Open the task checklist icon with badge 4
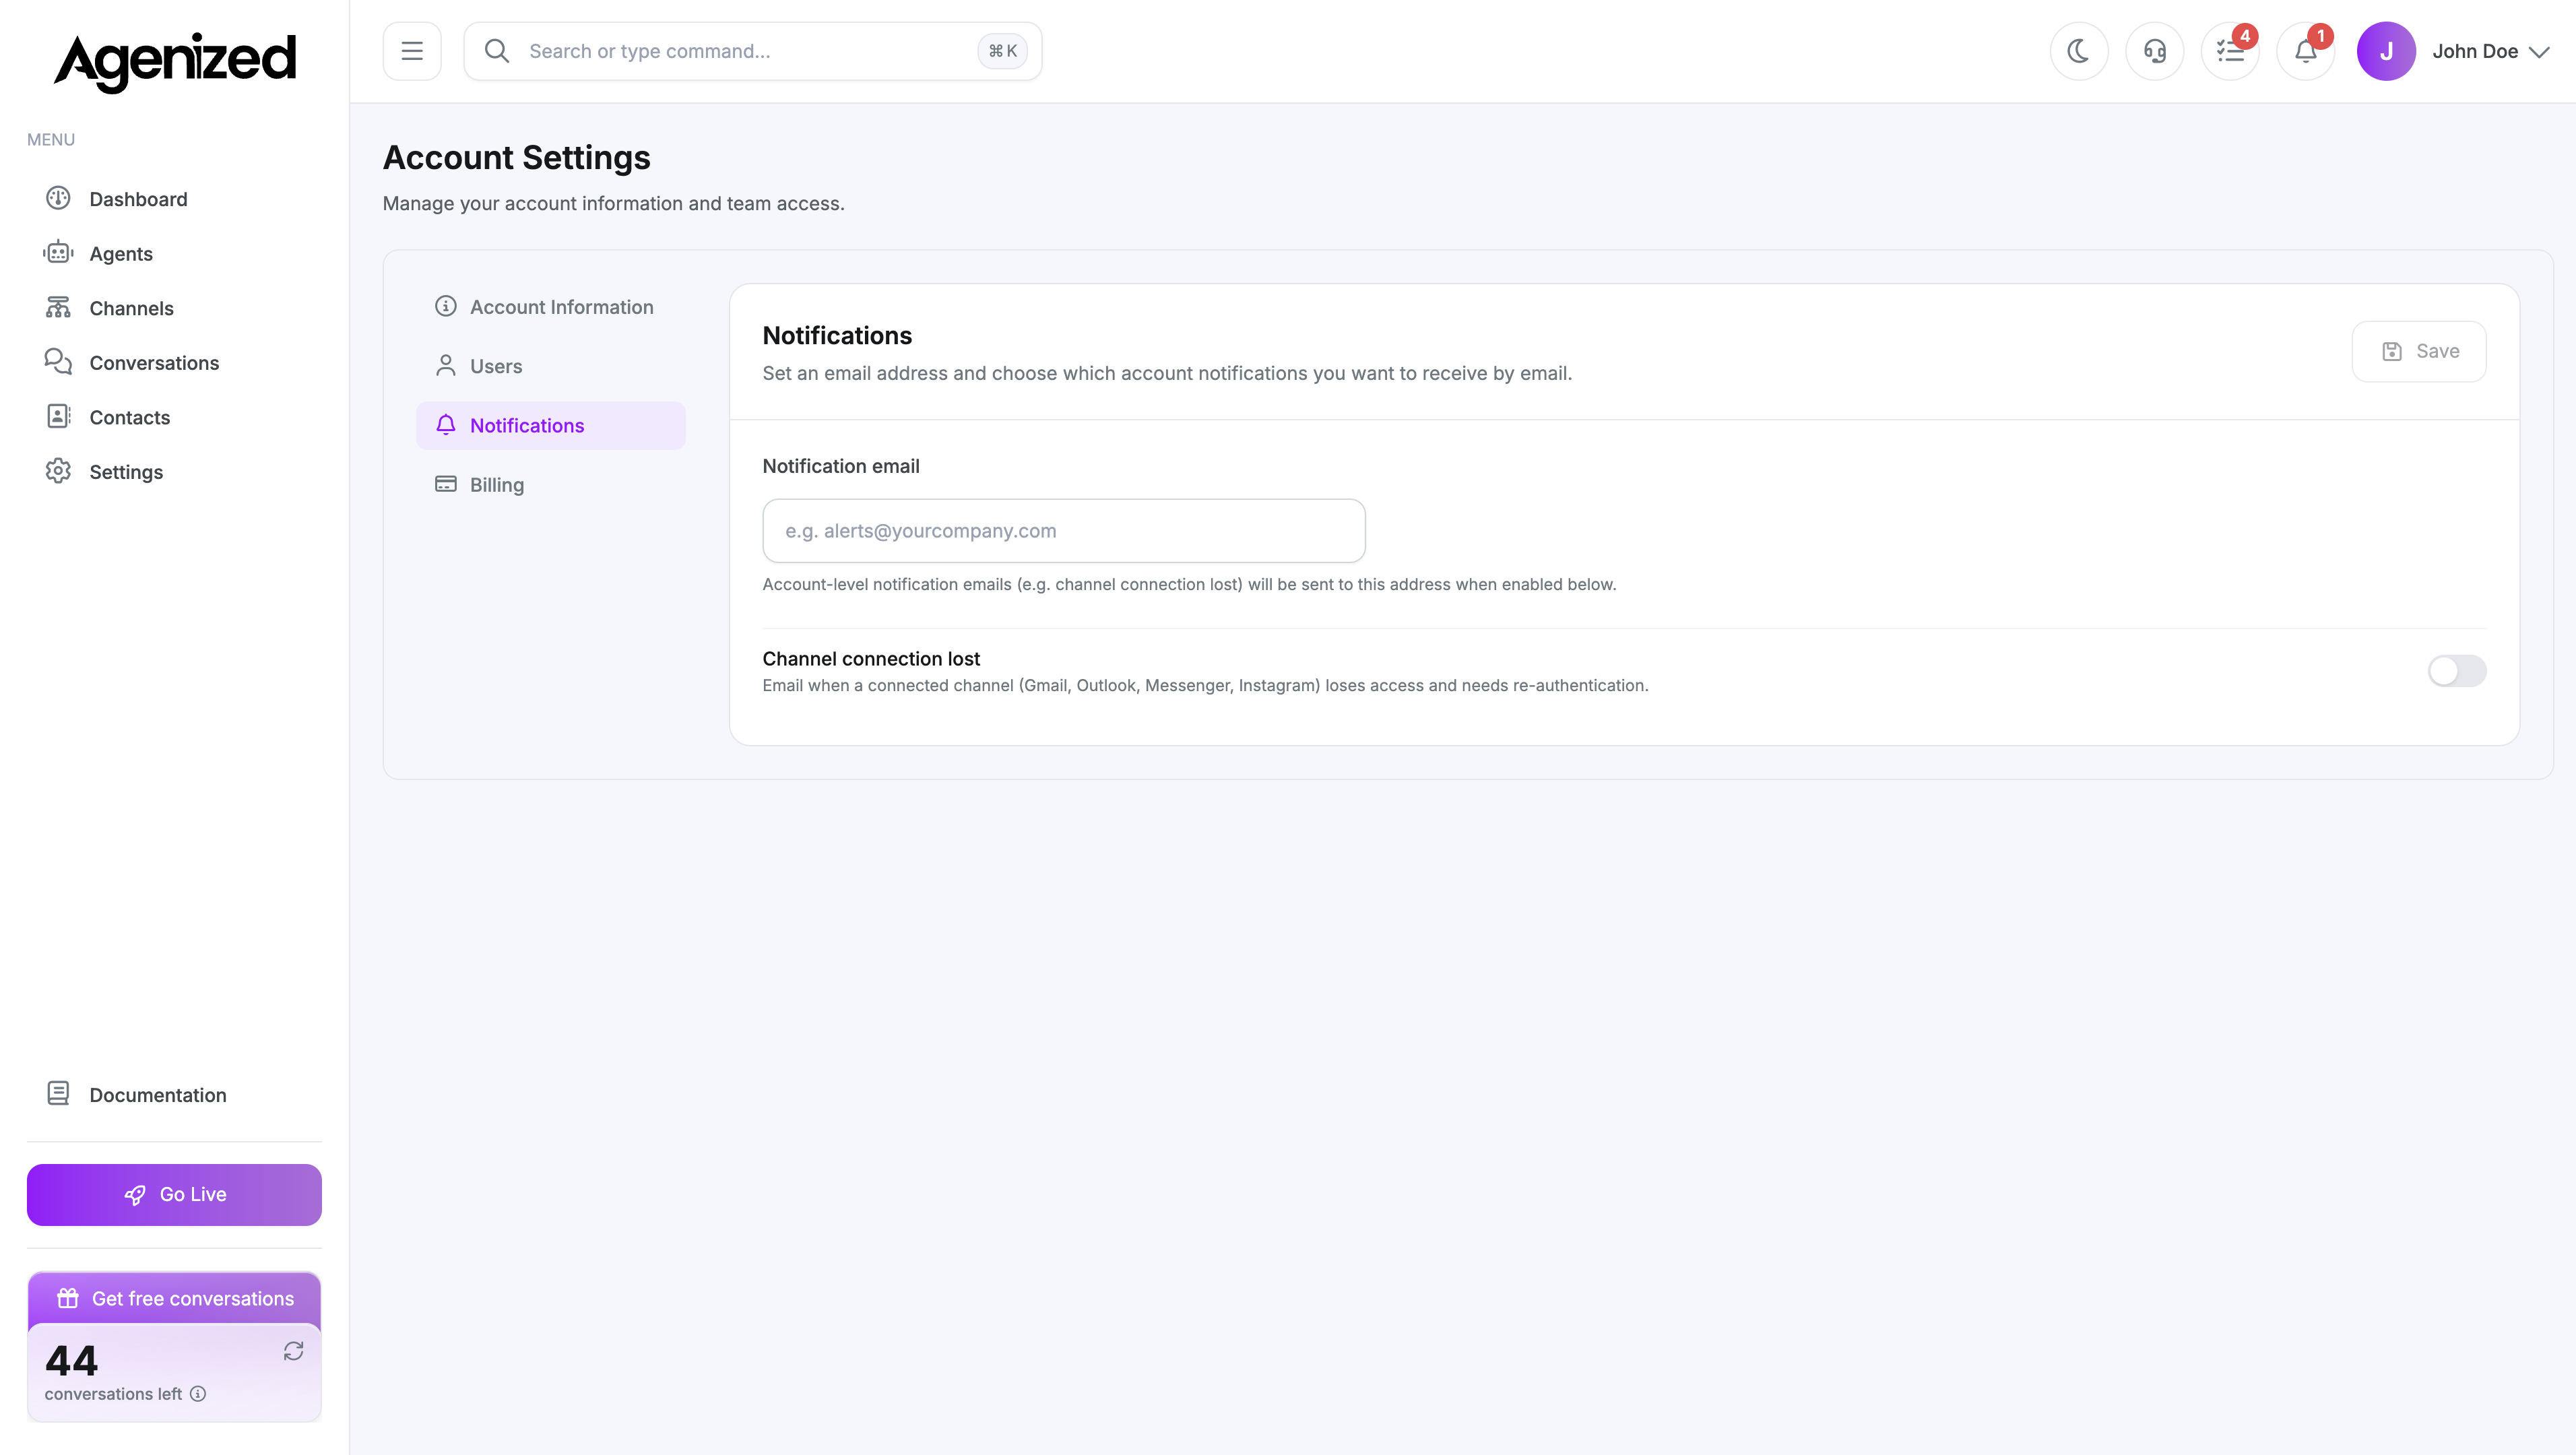 (2230, 51)
